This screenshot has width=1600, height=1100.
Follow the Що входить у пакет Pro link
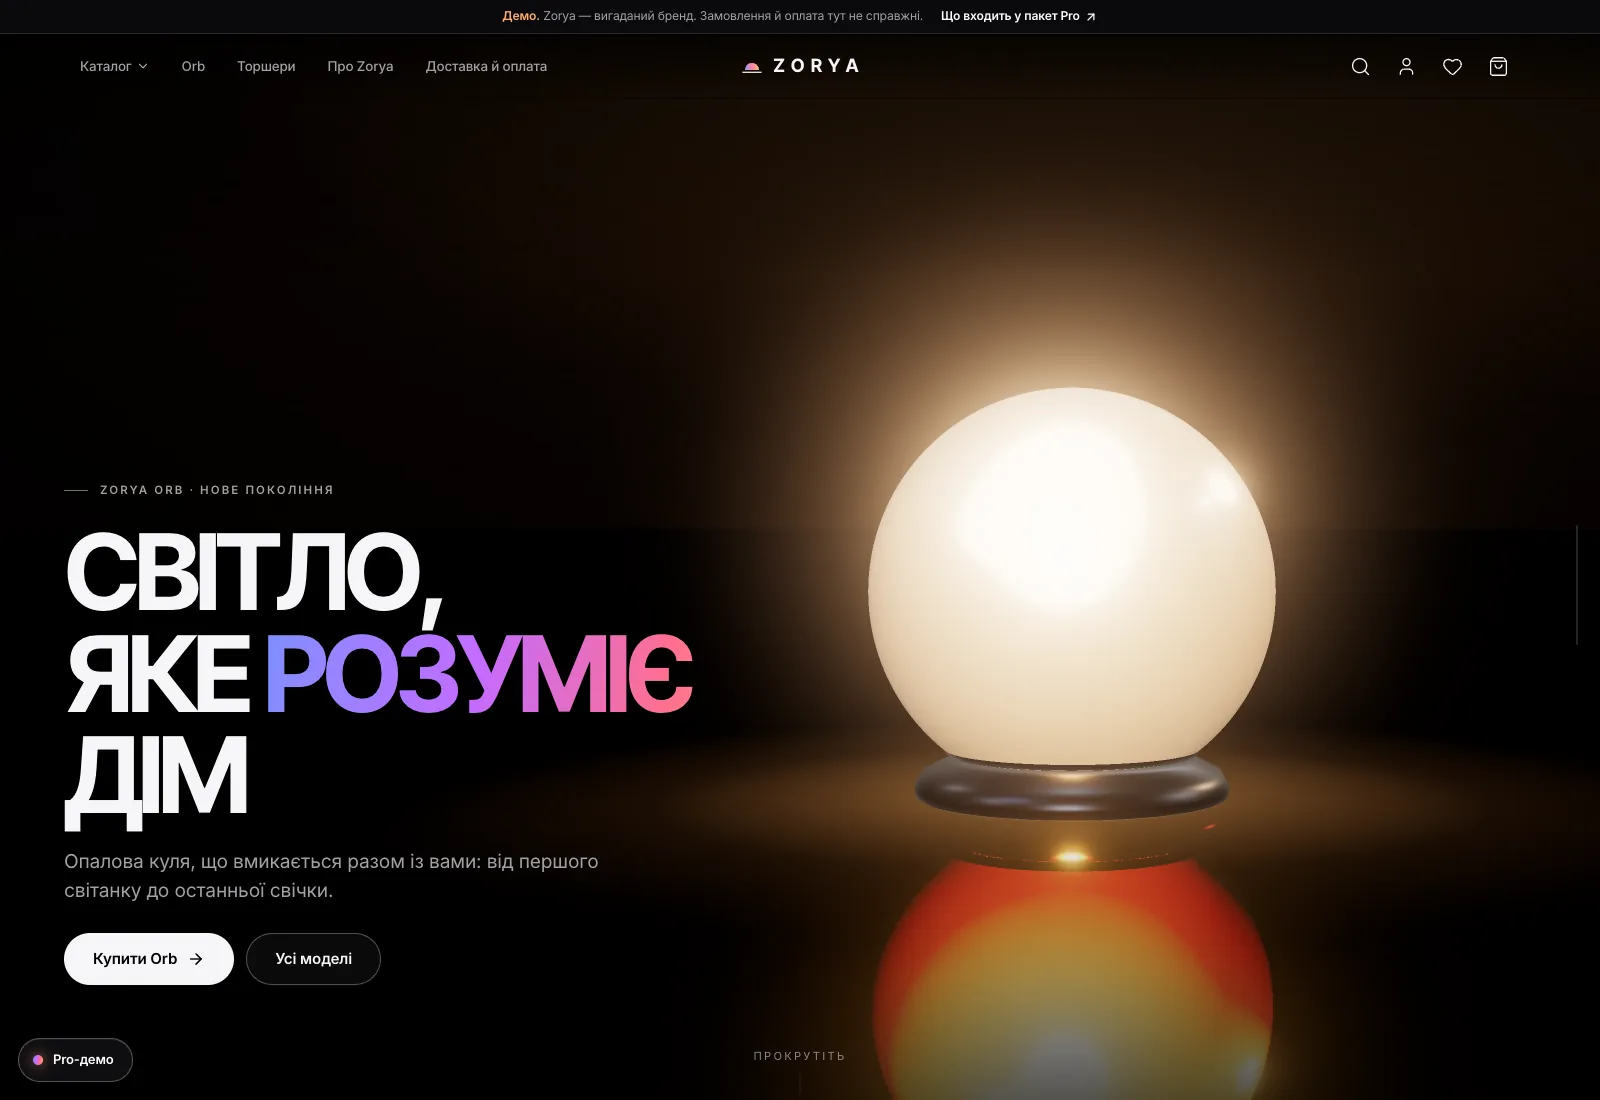[x=1018, y=16]
